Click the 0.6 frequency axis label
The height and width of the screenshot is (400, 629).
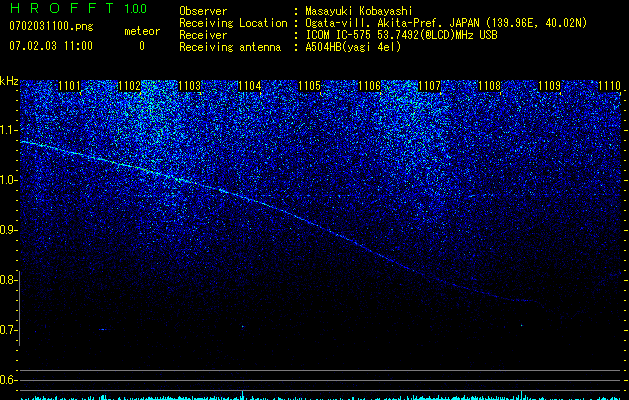[x=9, y=380]
